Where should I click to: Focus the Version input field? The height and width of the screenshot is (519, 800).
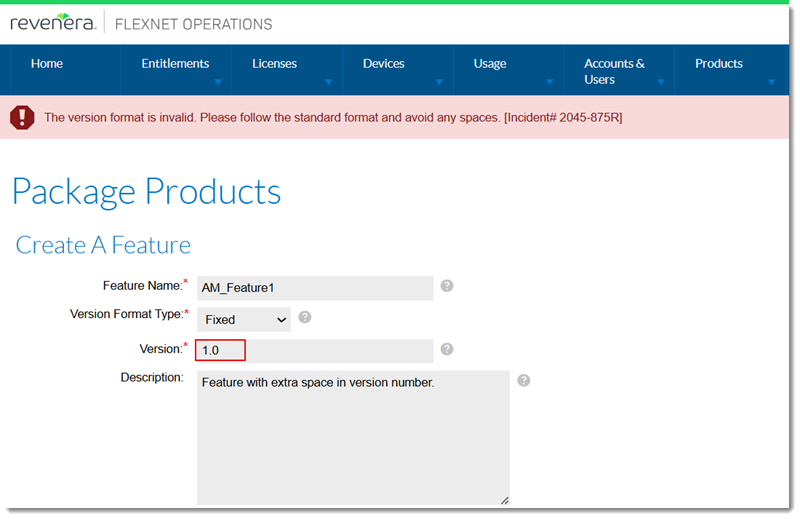coord(315,351)
